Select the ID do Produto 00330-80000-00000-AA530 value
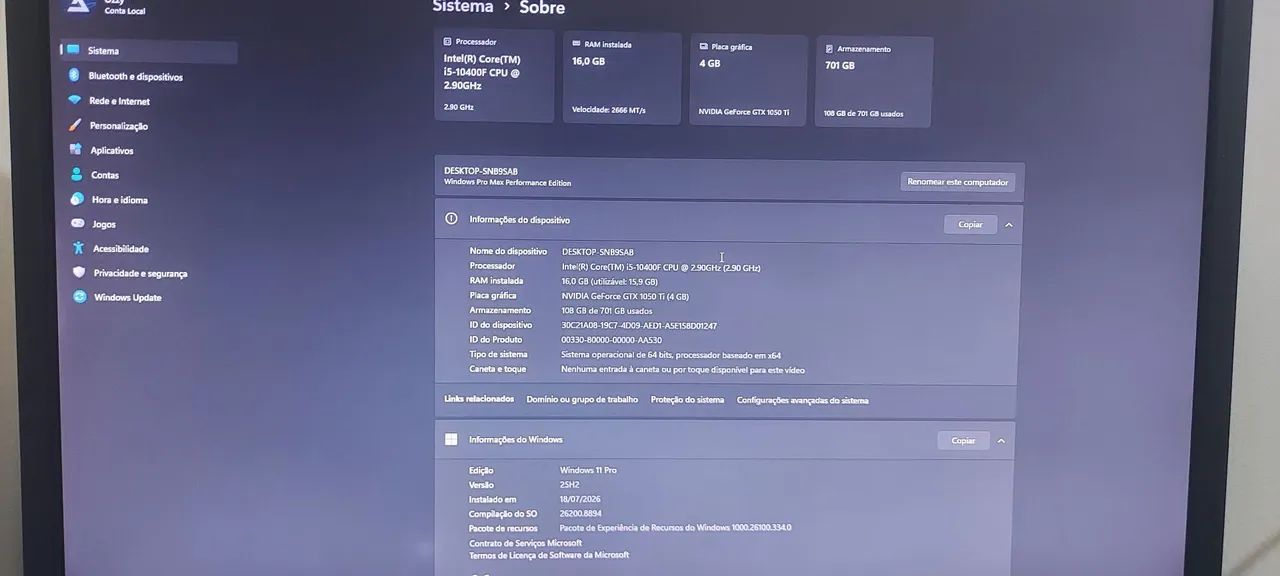 pos(611,340)
